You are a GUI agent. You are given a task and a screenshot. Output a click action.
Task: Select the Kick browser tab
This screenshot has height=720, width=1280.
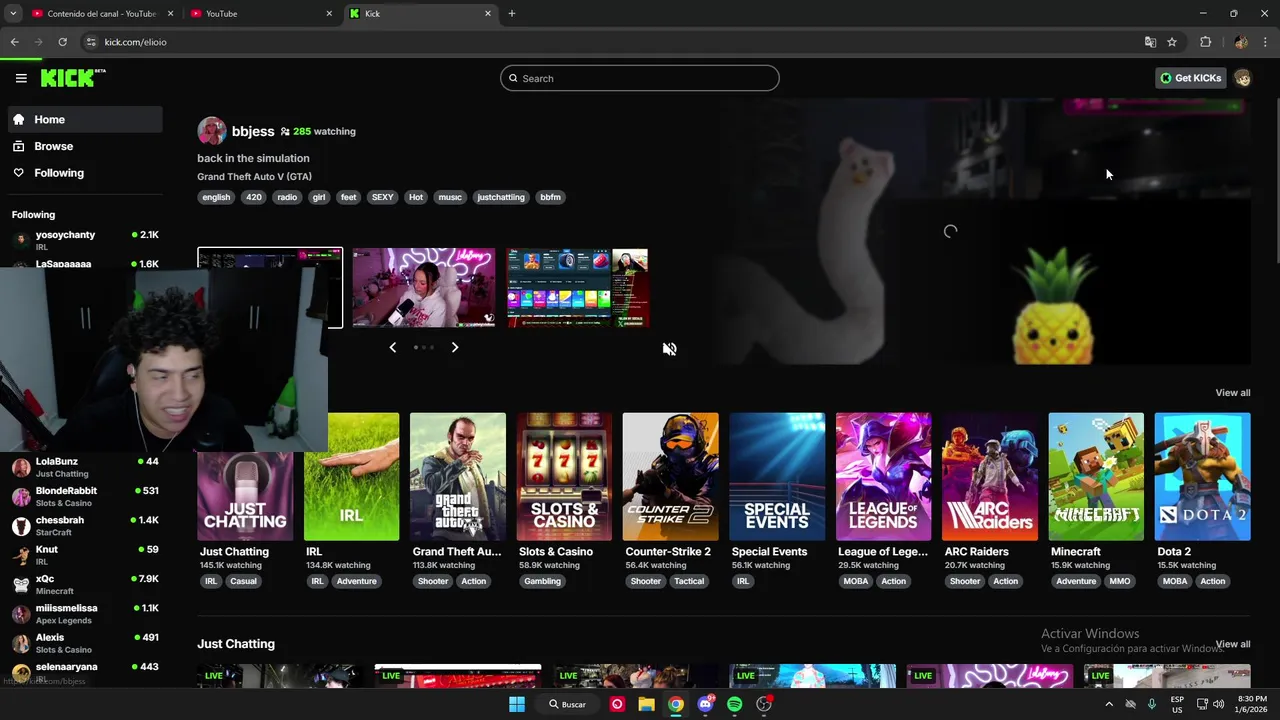pos(420,14)
